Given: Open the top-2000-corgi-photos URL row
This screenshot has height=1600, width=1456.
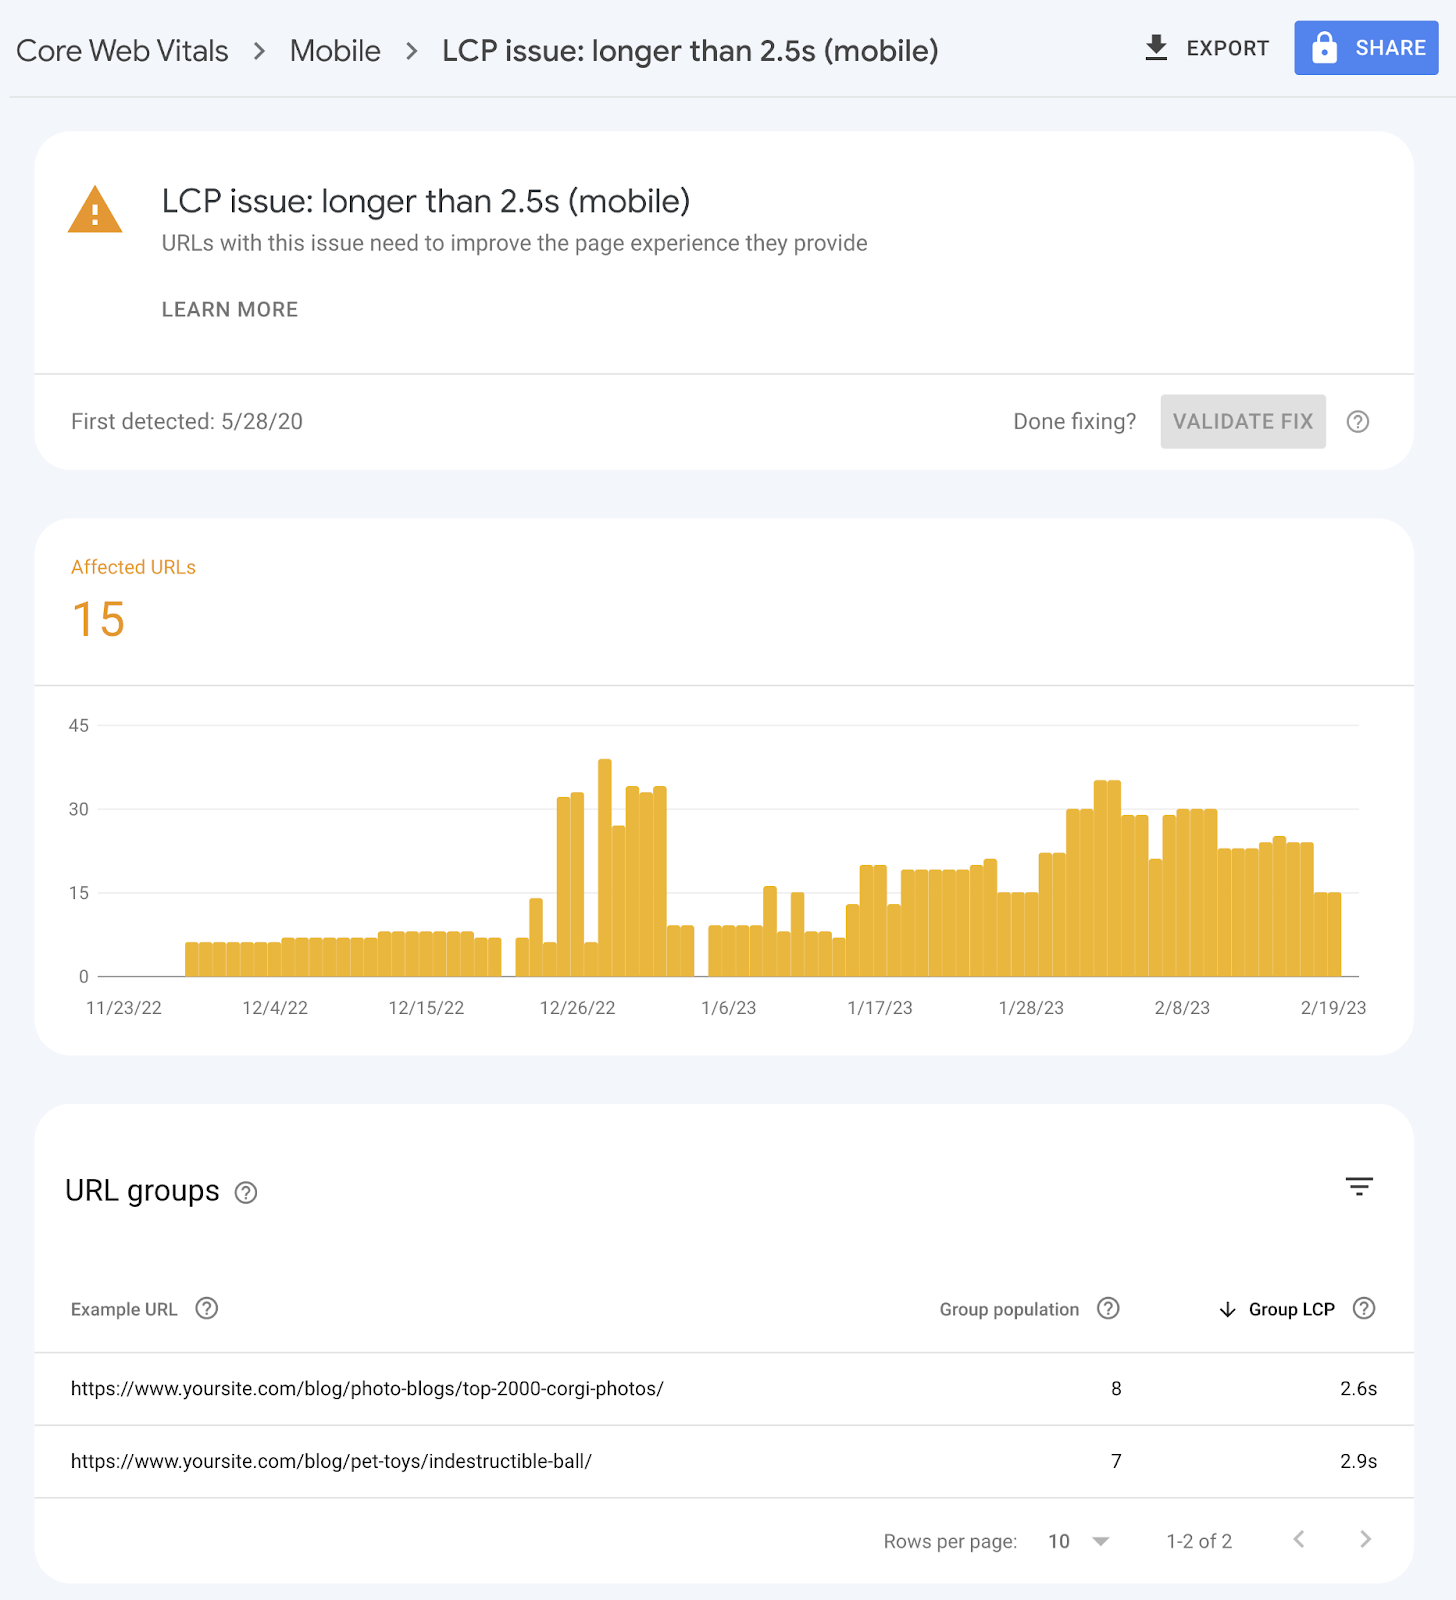Looking at the screenshot, I should (x=367, y=1389).
